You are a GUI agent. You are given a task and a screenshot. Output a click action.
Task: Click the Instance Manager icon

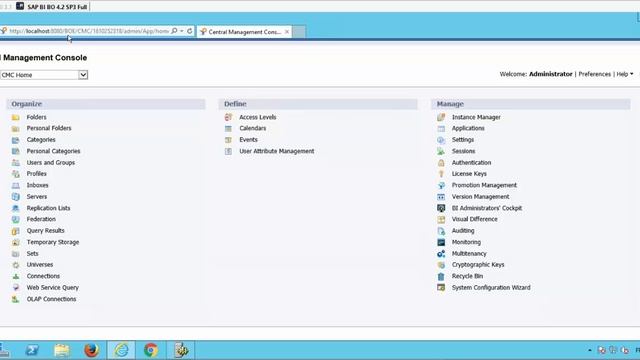[x=441, y=118]
